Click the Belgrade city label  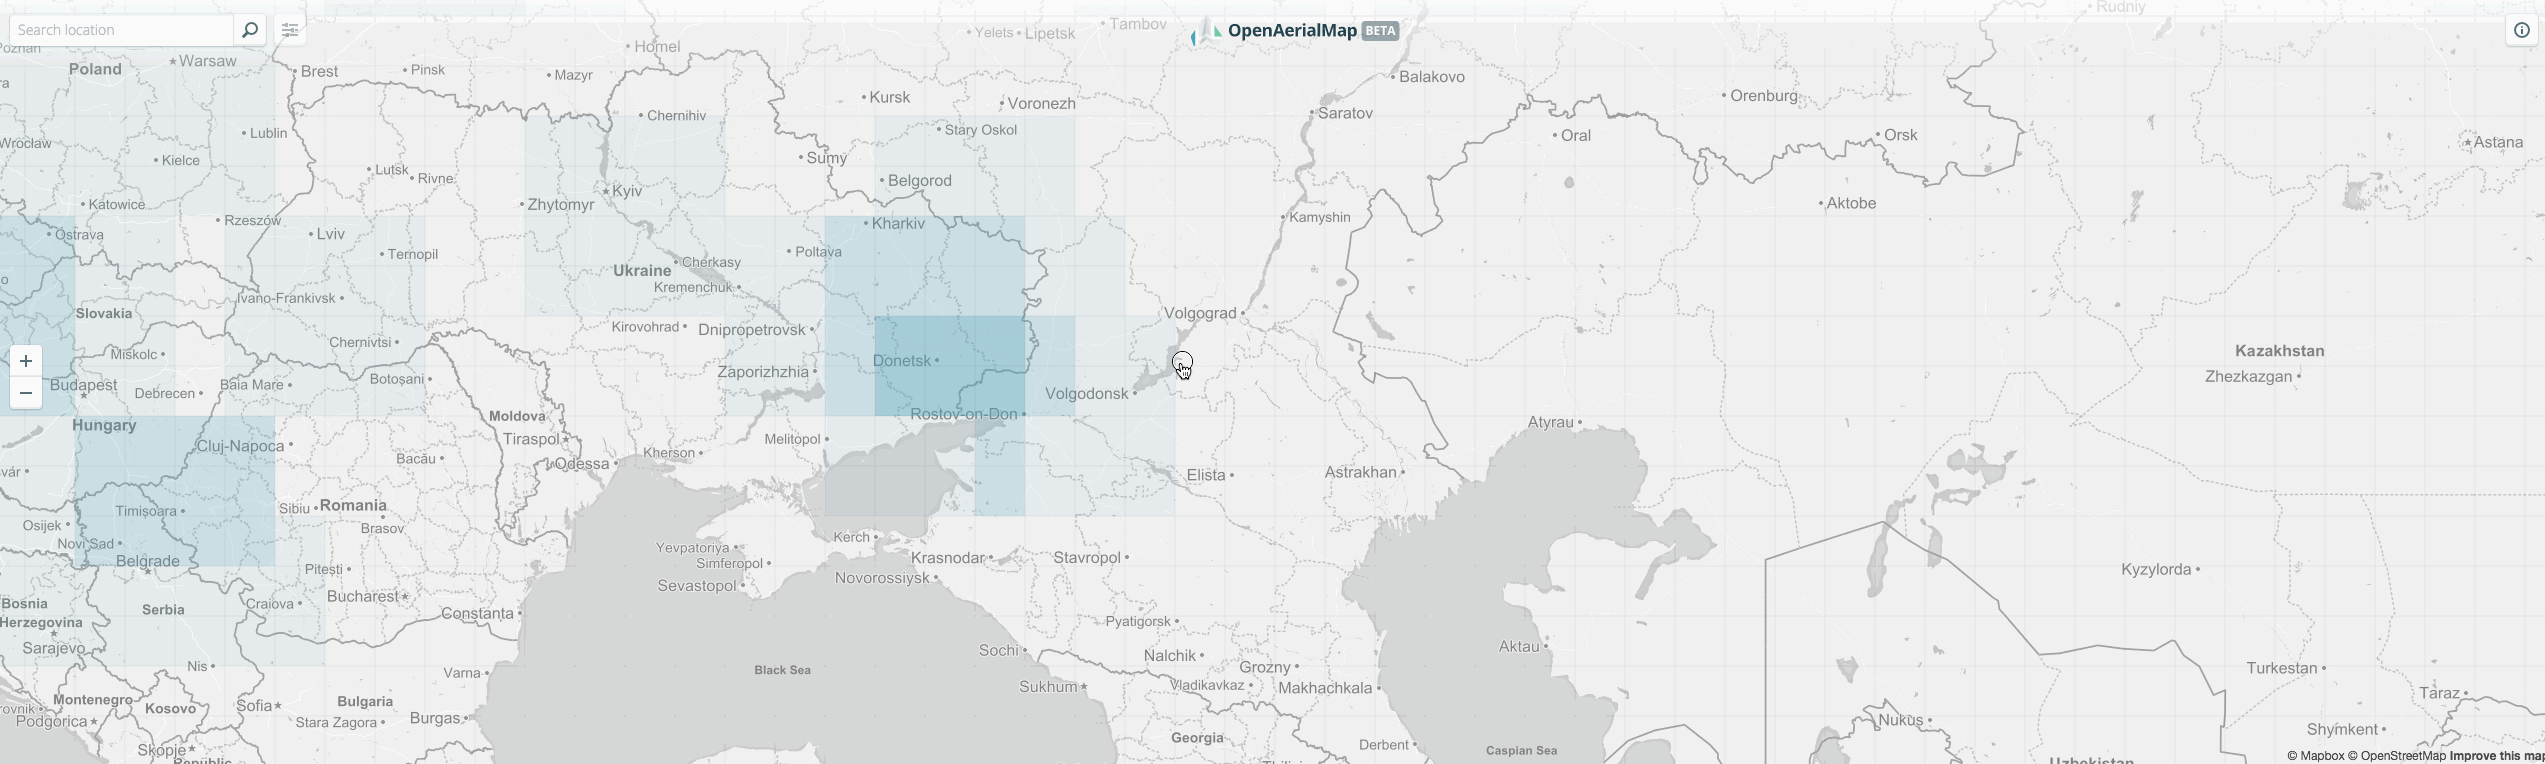tap(148, 562)
